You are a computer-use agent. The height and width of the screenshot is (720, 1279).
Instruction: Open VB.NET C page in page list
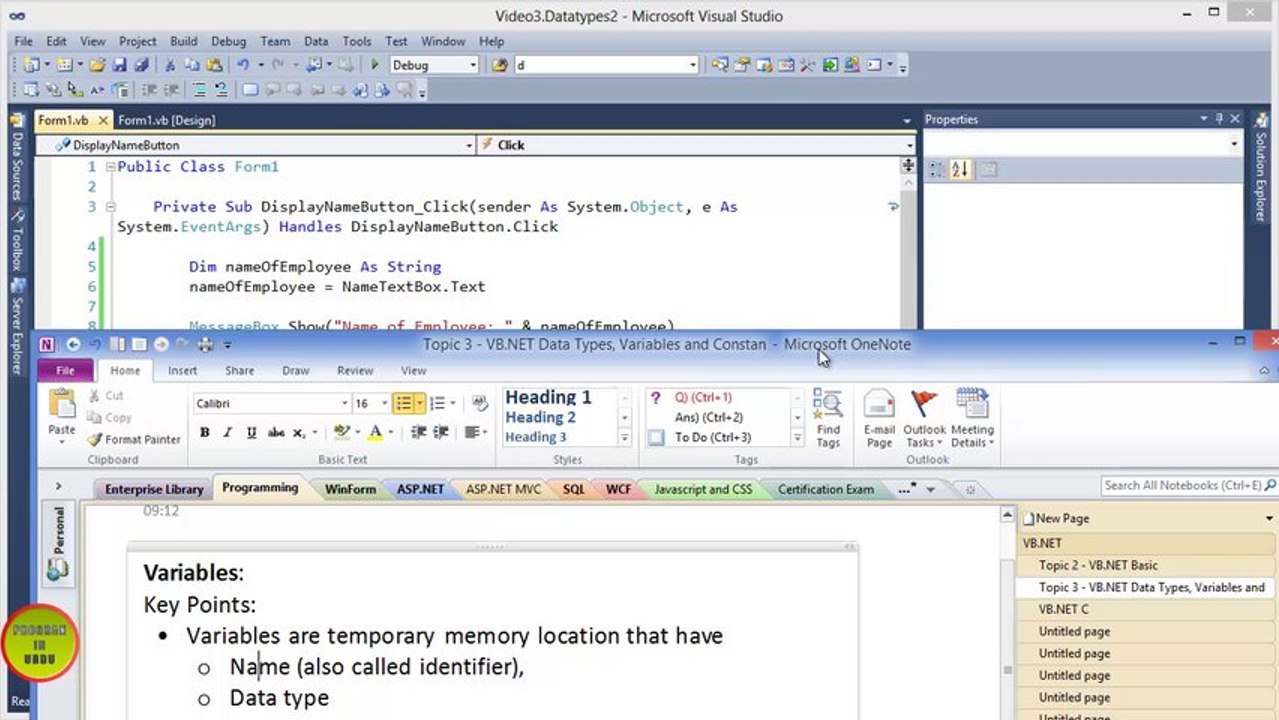pos(1064,609)
